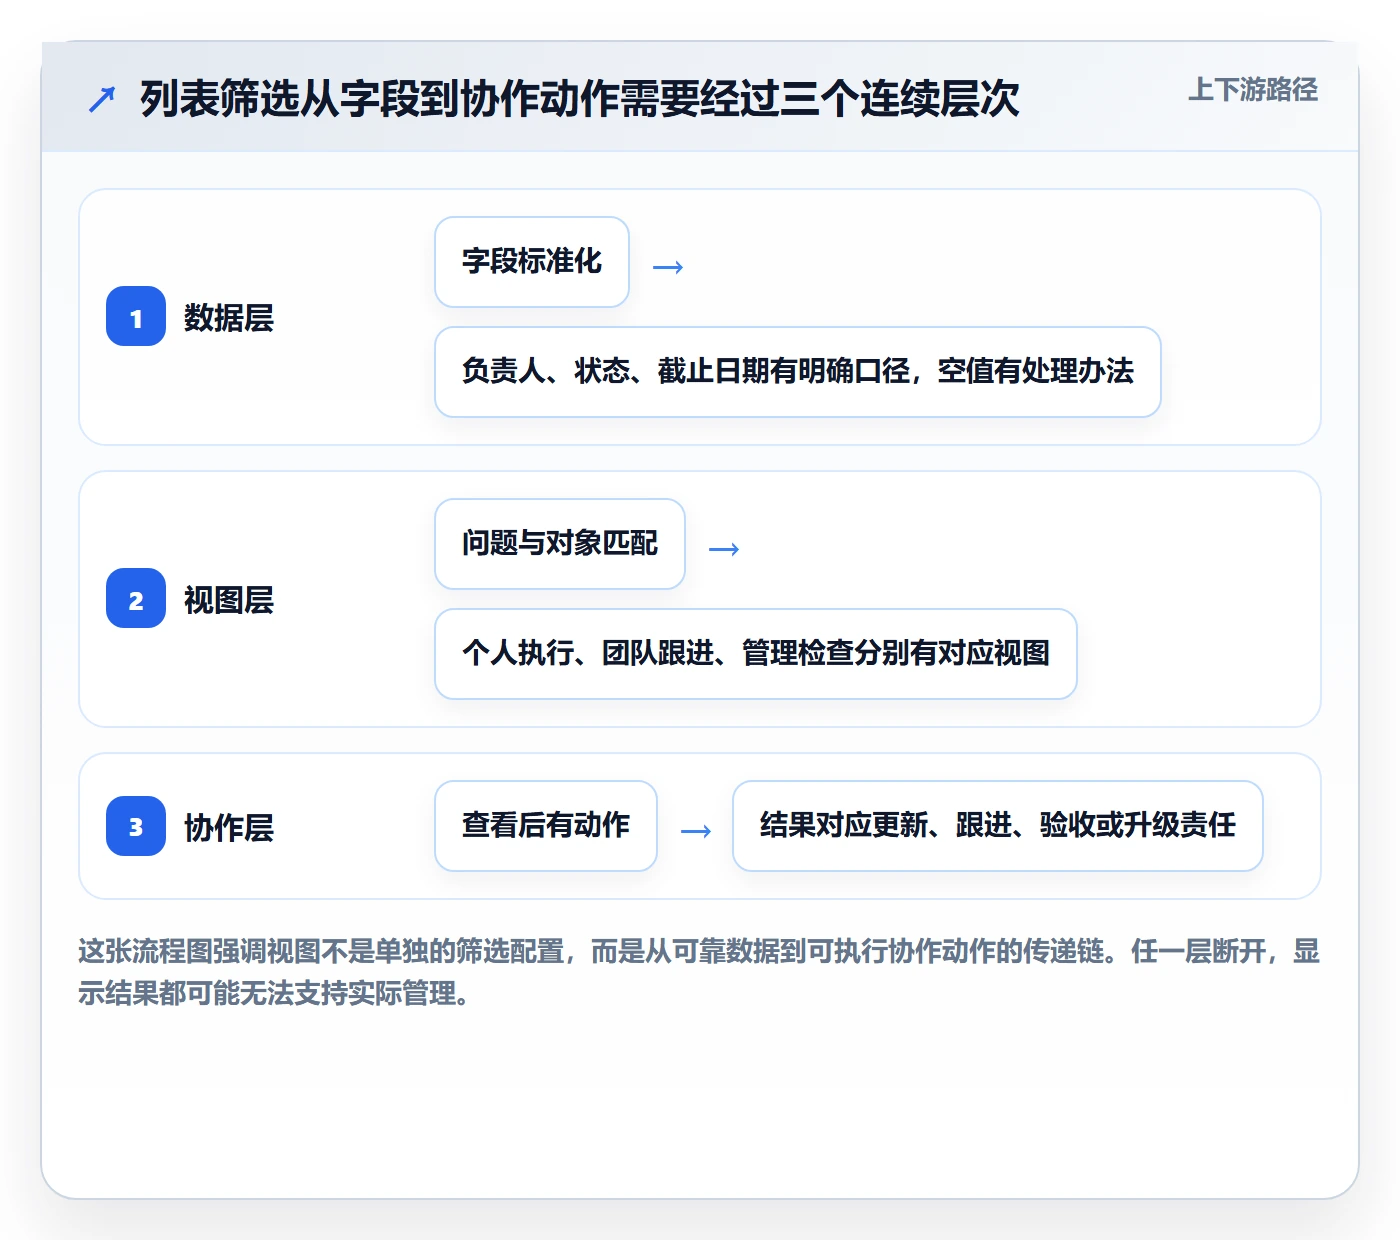Click the number 2 badge for 视图层
The height and width of the screenshot is (1240, 1400).
click(136, 598)
